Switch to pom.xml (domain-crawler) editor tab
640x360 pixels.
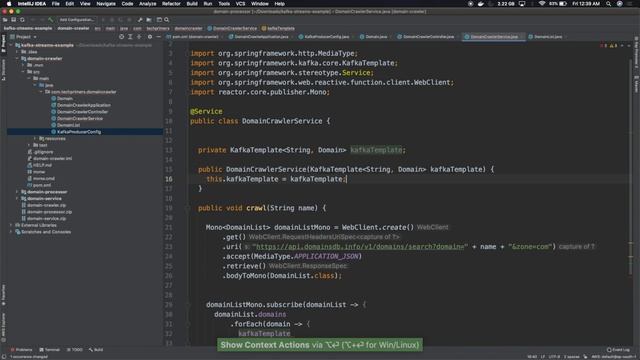(x=195, y=37)
